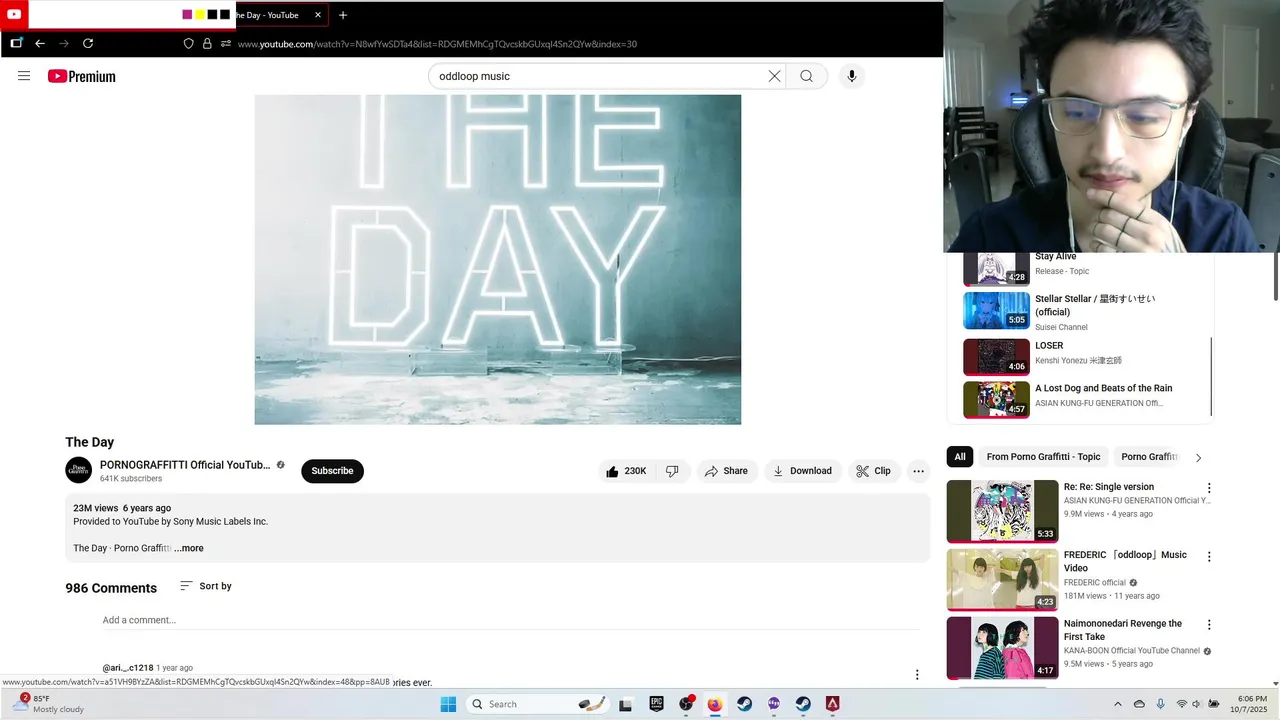Open the options menu for the @ari comment
This screenshot has width=1280, height=720.
click(x=917, y=675)
